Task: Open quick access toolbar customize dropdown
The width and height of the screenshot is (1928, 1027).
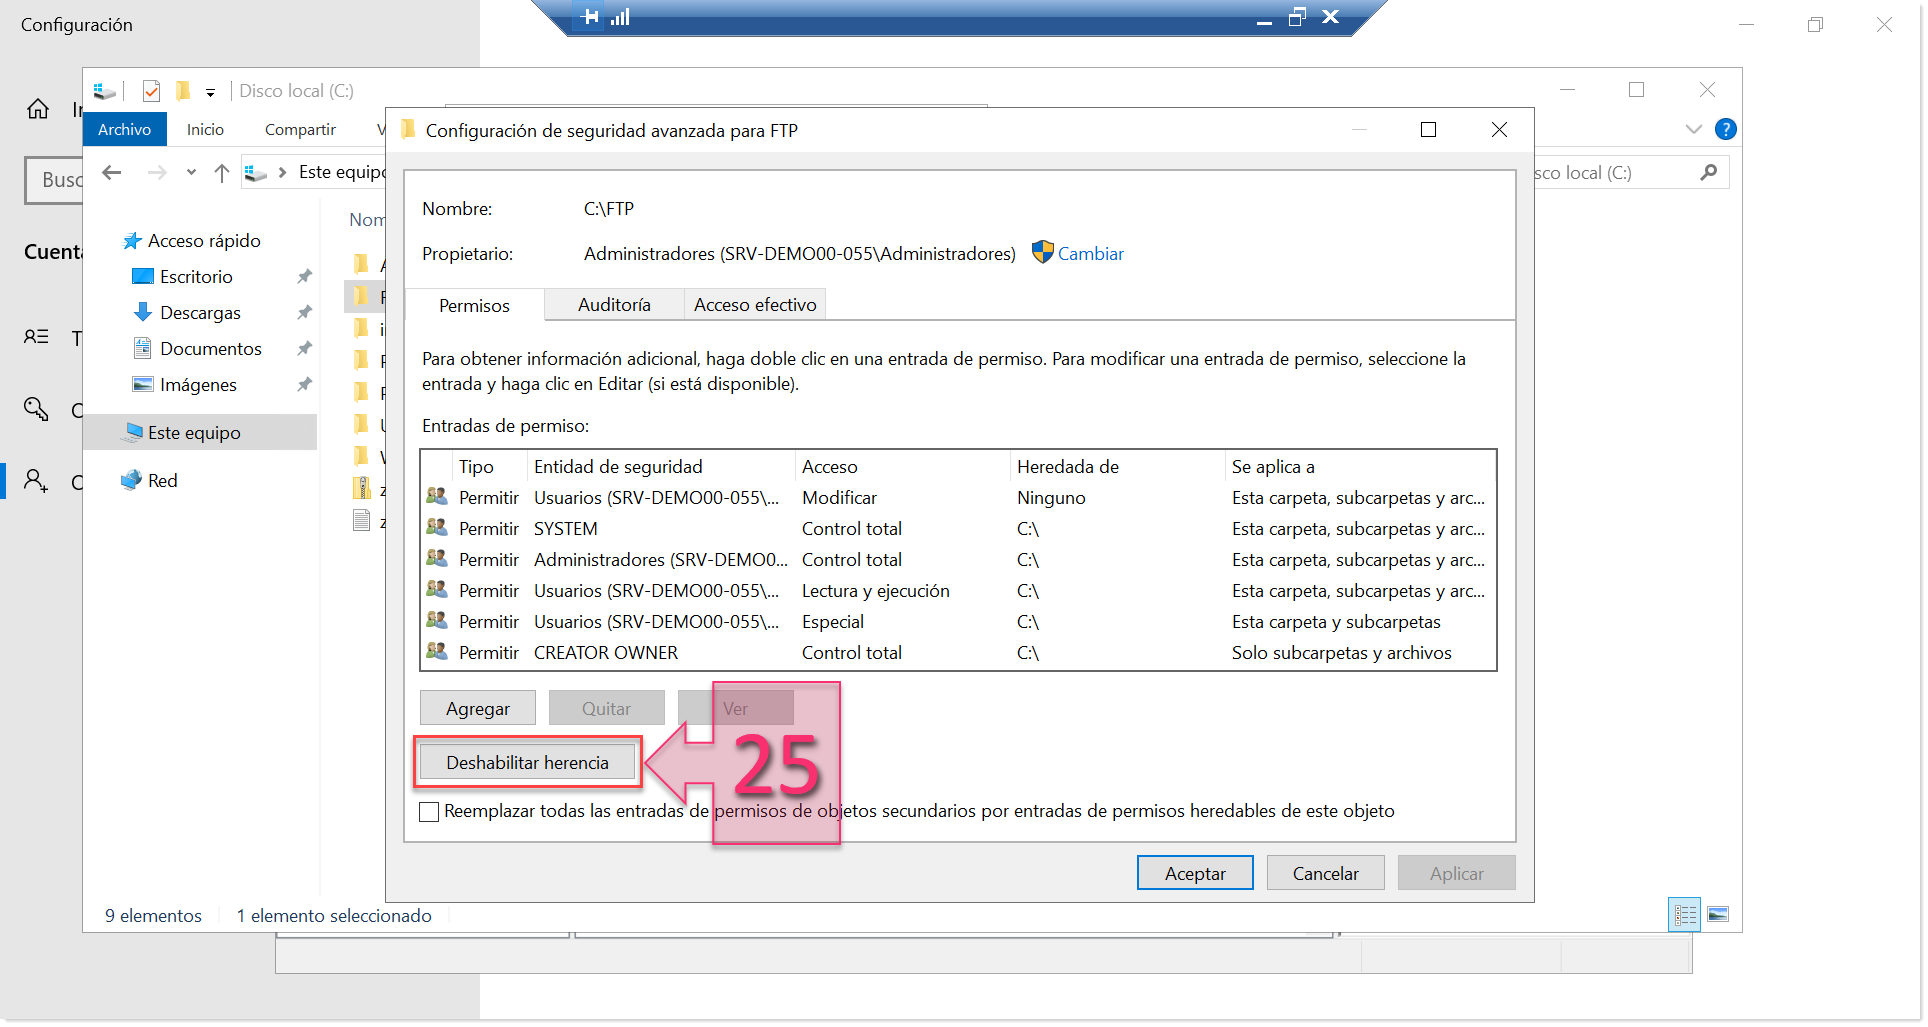Action: [210, 92]
